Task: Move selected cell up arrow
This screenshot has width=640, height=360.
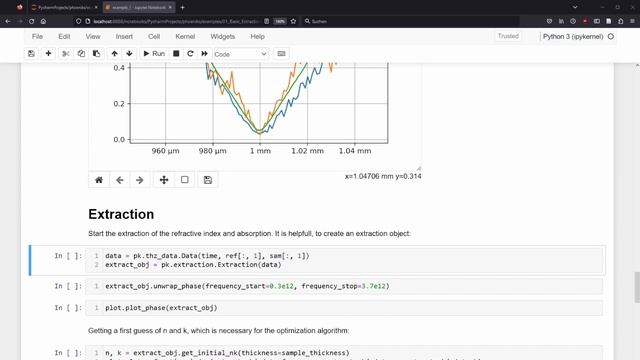Action: coord(115,54)
